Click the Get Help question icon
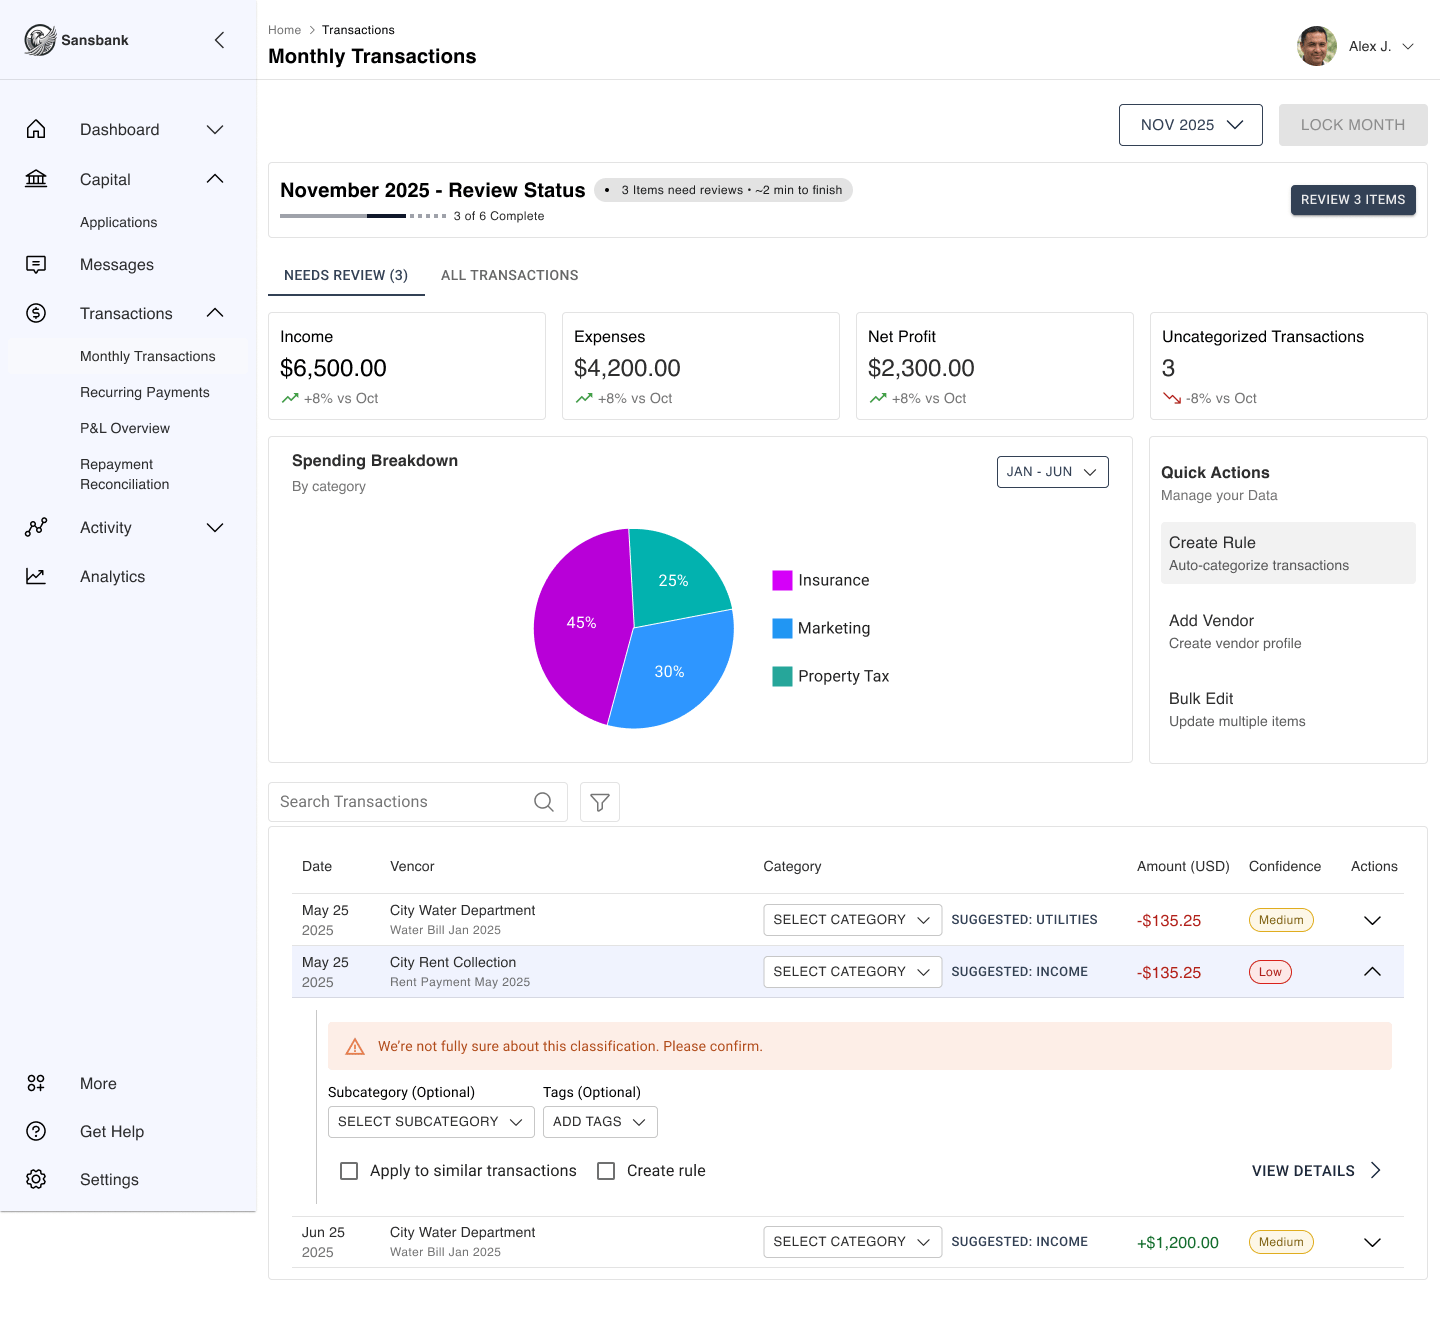 pyautogui.click(x=36, y=1132)
